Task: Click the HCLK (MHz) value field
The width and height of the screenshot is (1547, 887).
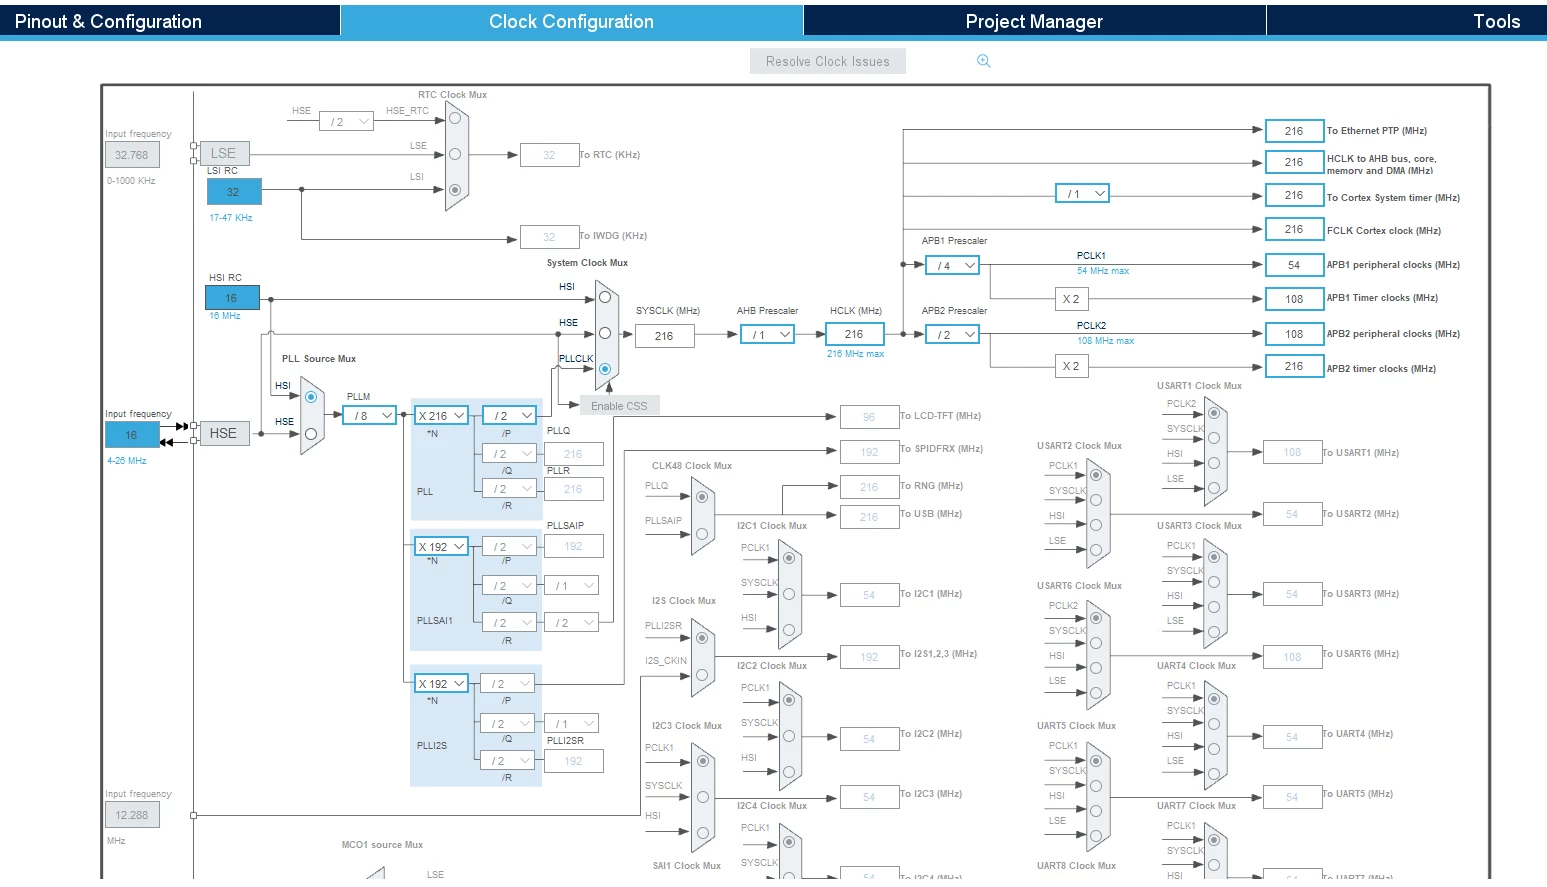Action: pyautogui.click(x=855, y=335)
